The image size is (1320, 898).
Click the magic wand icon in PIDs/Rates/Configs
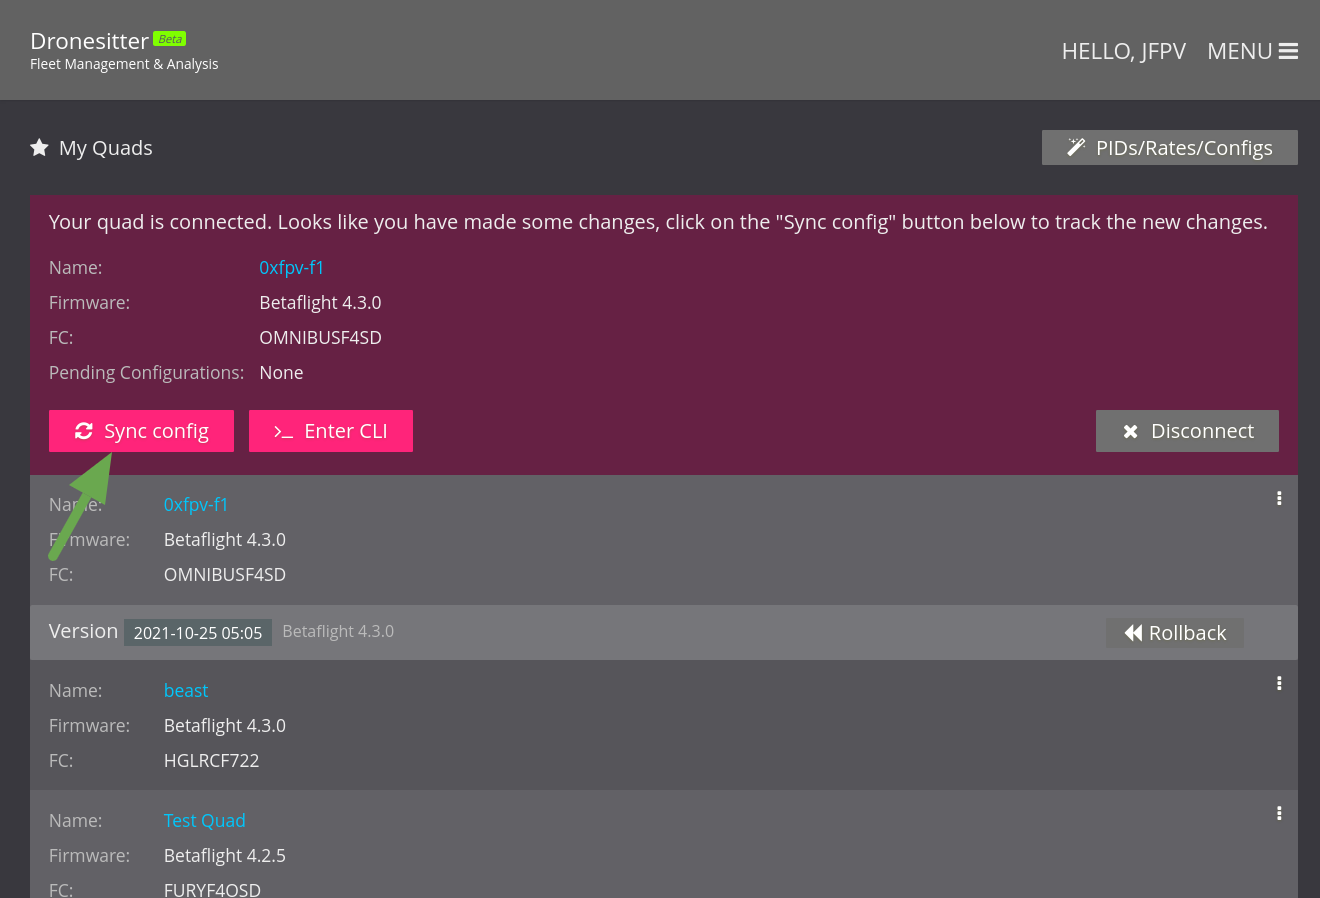pyautogui.click(x=1076, y=148)
